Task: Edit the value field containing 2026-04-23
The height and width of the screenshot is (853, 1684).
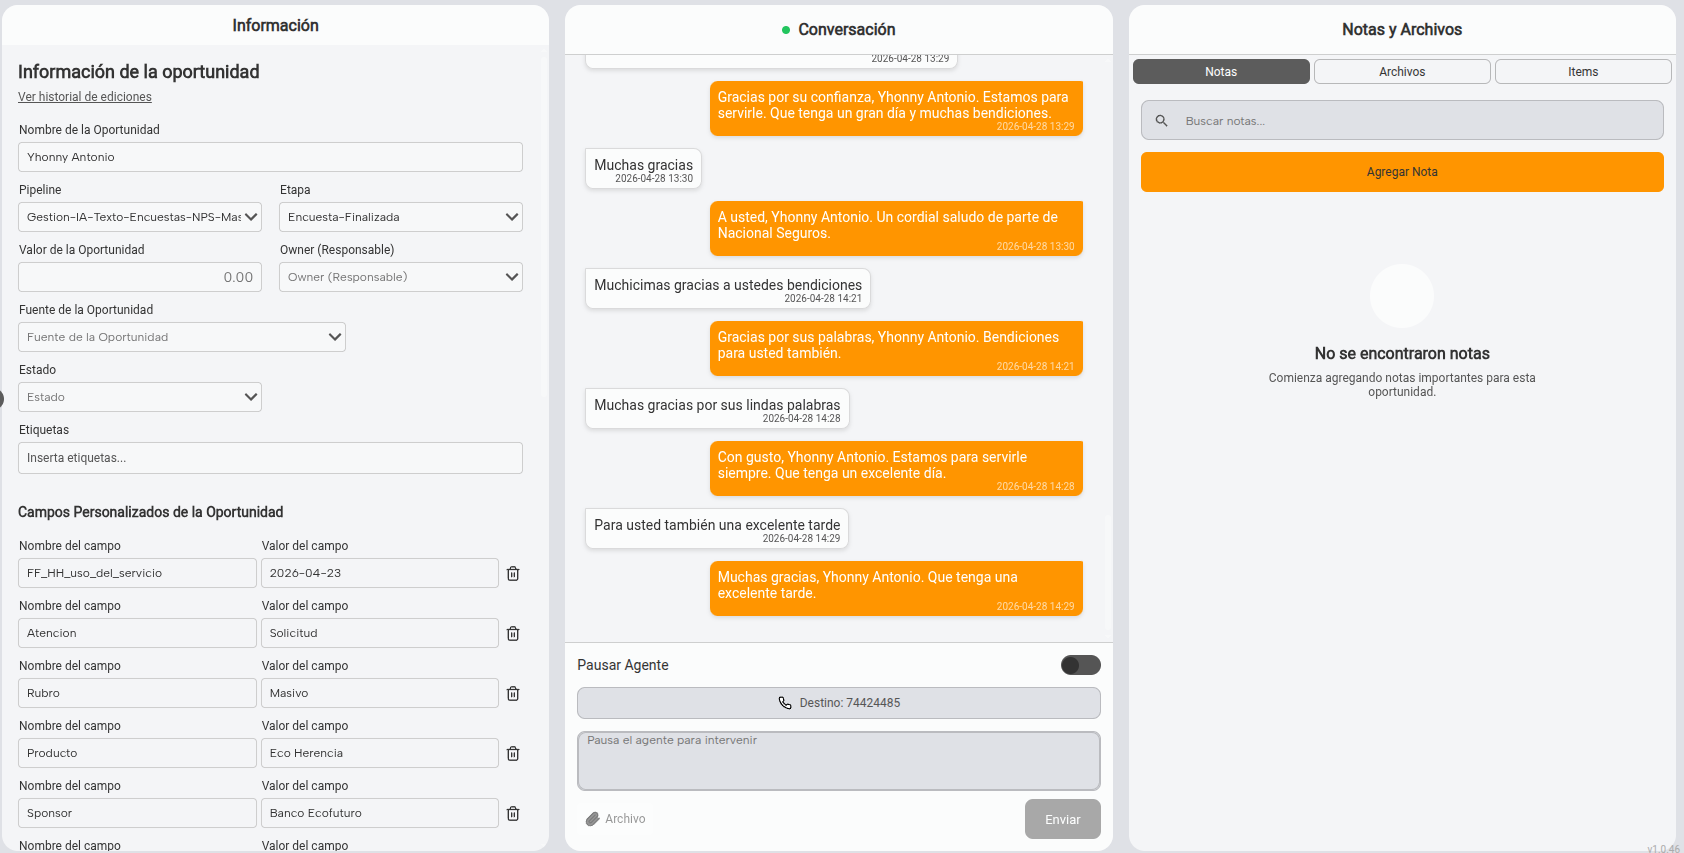Action: (x=380, y=573)
